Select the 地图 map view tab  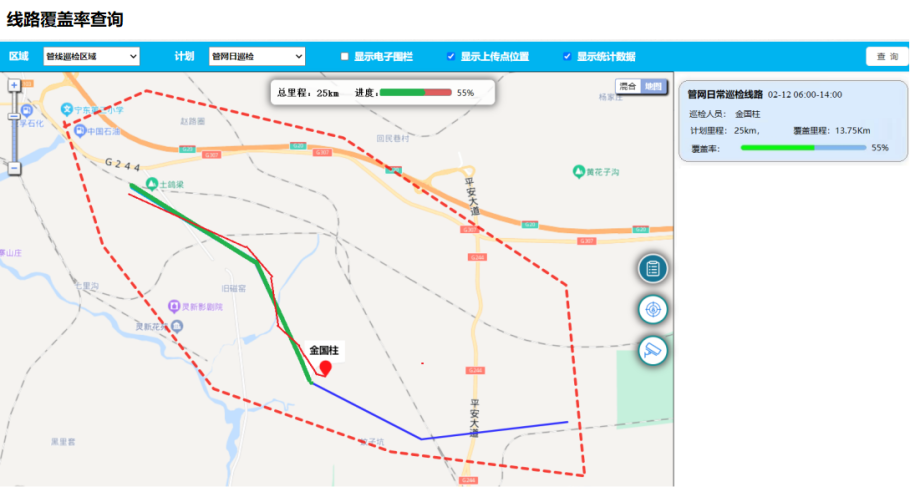point(652,87)
